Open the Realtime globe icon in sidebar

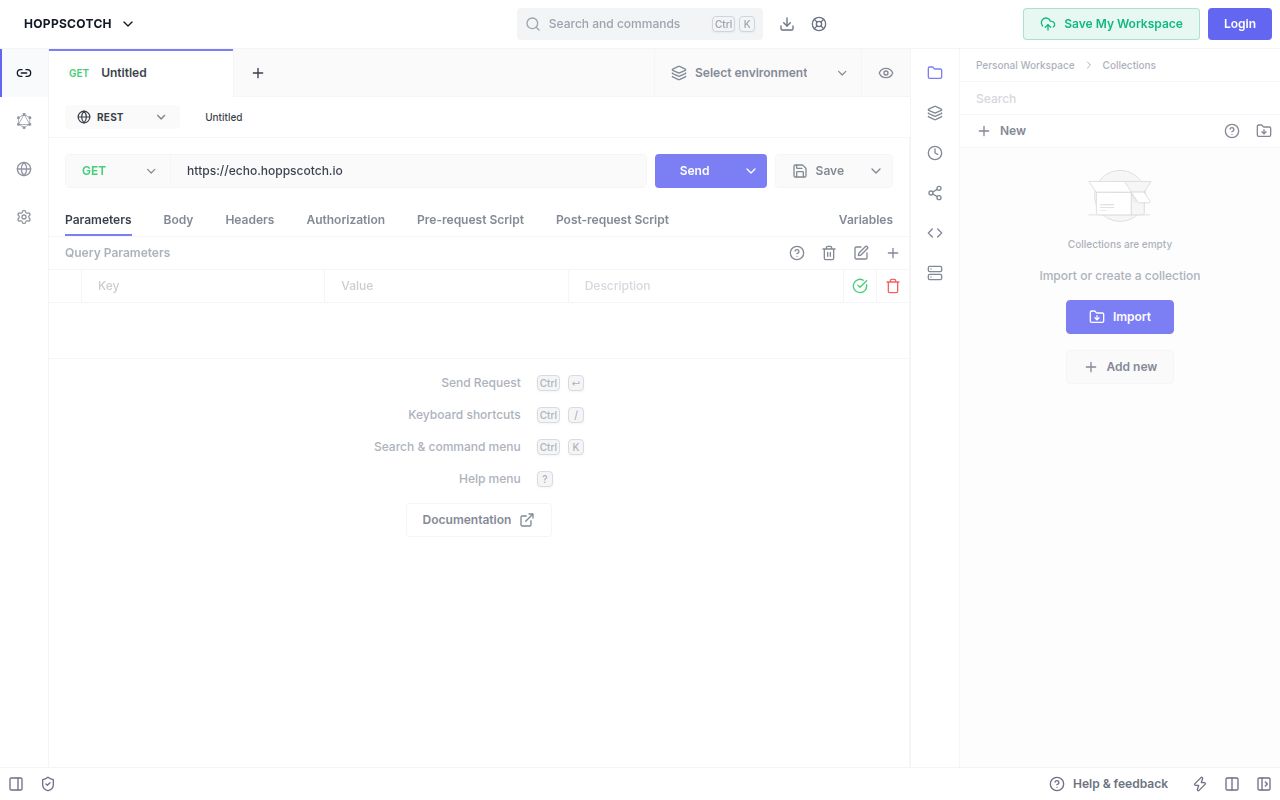click(24, 169)
